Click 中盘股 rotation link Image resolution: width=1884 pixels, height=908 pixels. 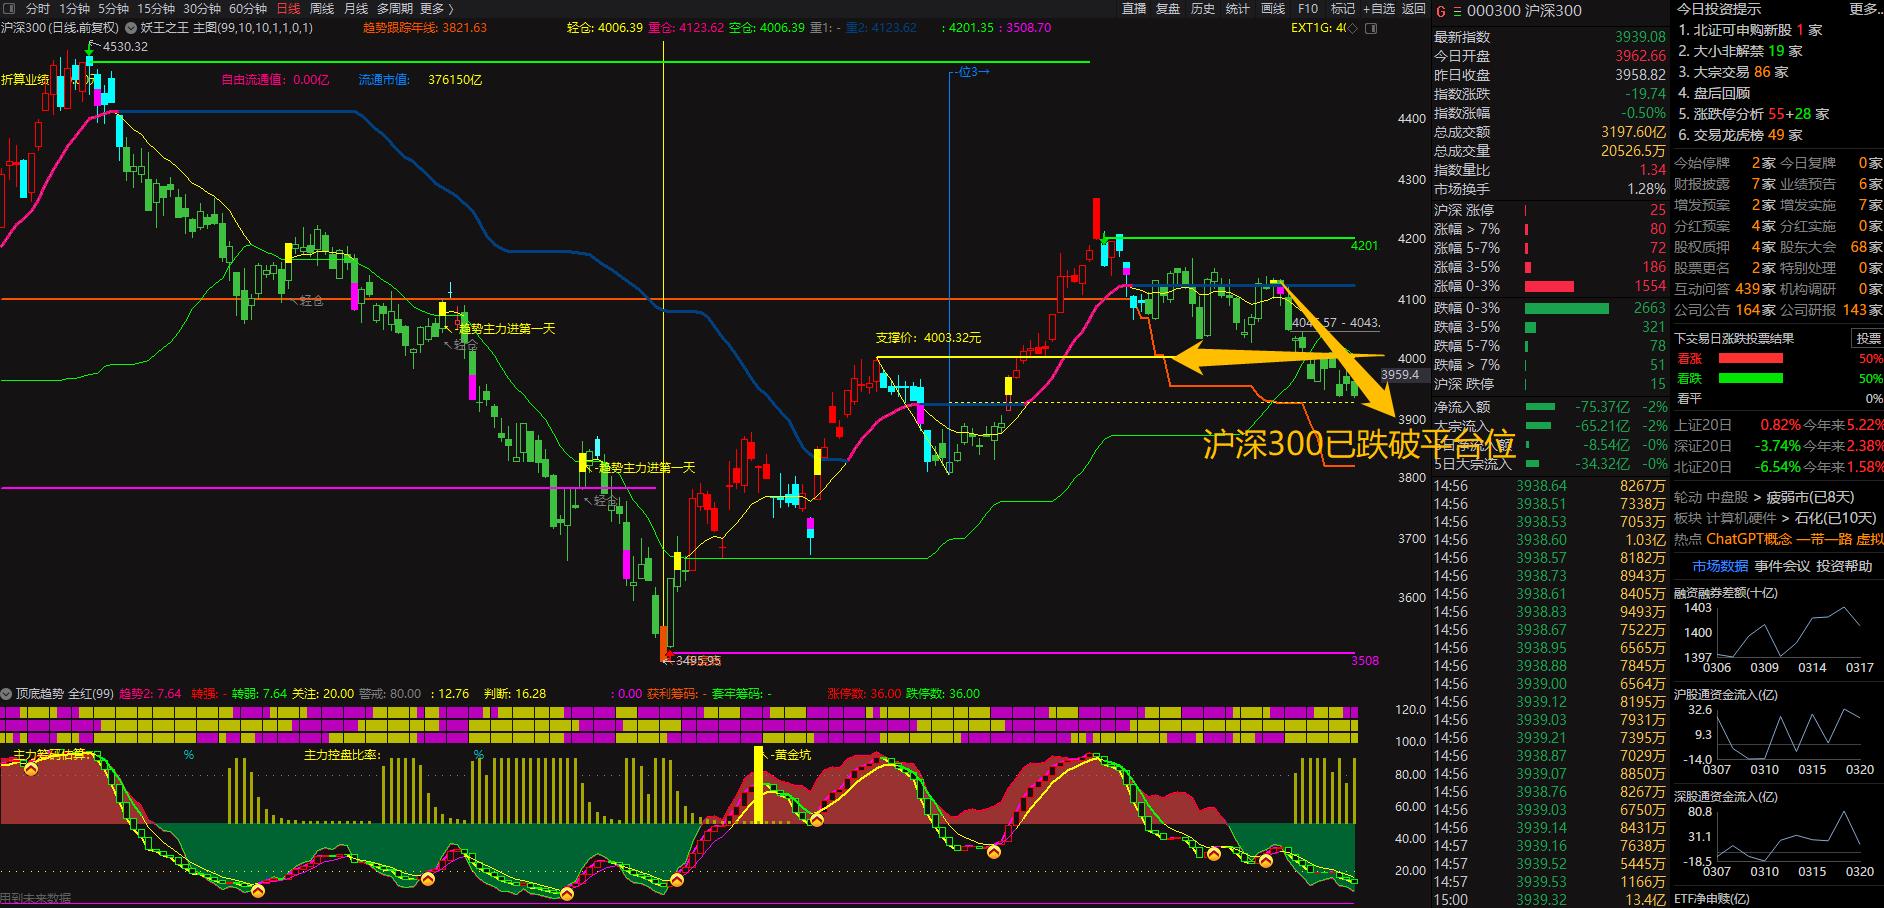[1727, 497]
